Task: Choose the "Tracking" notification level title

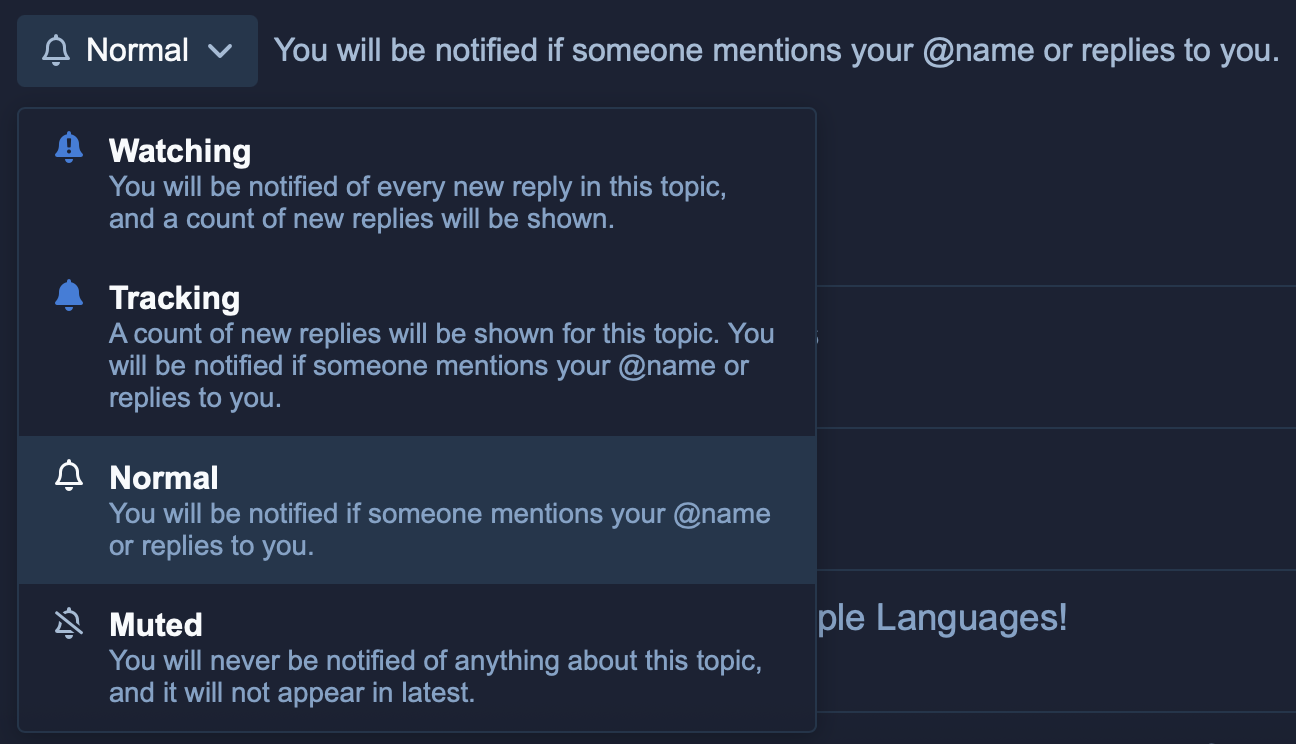Action: pyautogui.click(x=175, y=298)
